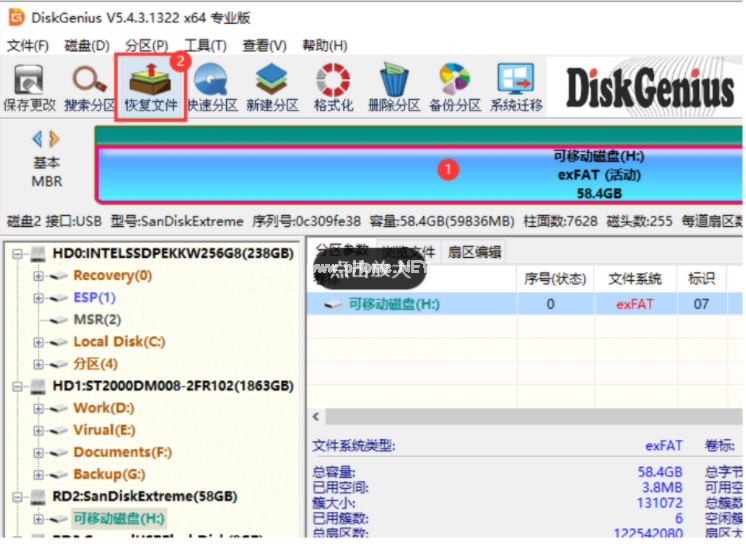
Task: Collapse the HD1:ST2000DM008 disk node
Action: tap(18, 386)
